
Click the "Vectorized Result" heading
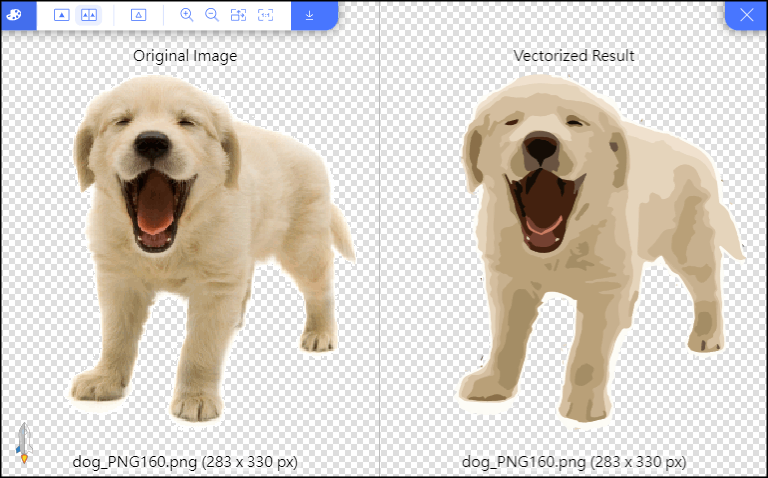[574, 56]
